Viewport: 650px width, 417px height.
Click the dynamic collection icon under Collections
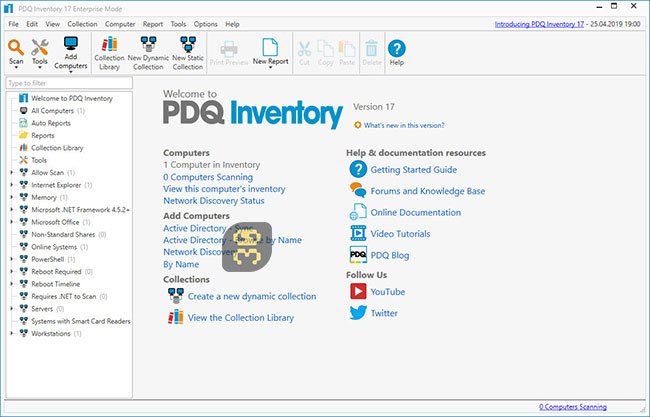[176, 296]
